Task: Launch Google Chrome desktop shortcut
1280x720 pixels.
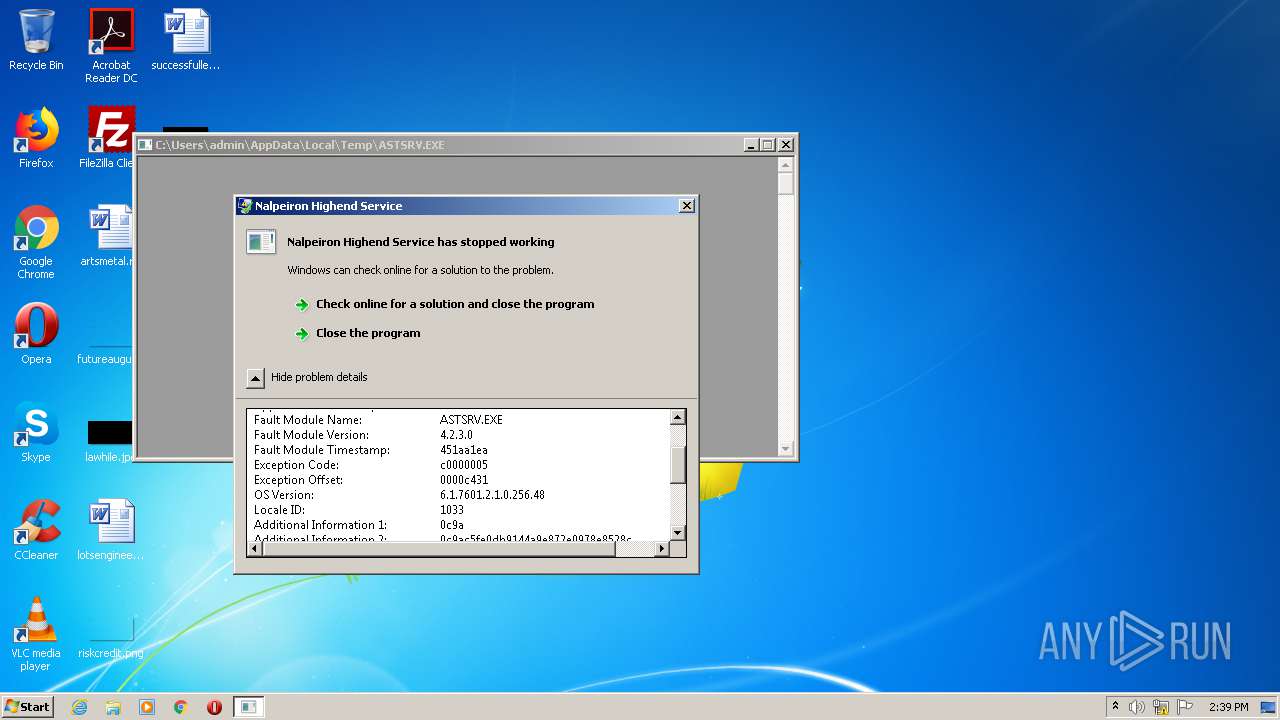Action: tap(36, 242)
